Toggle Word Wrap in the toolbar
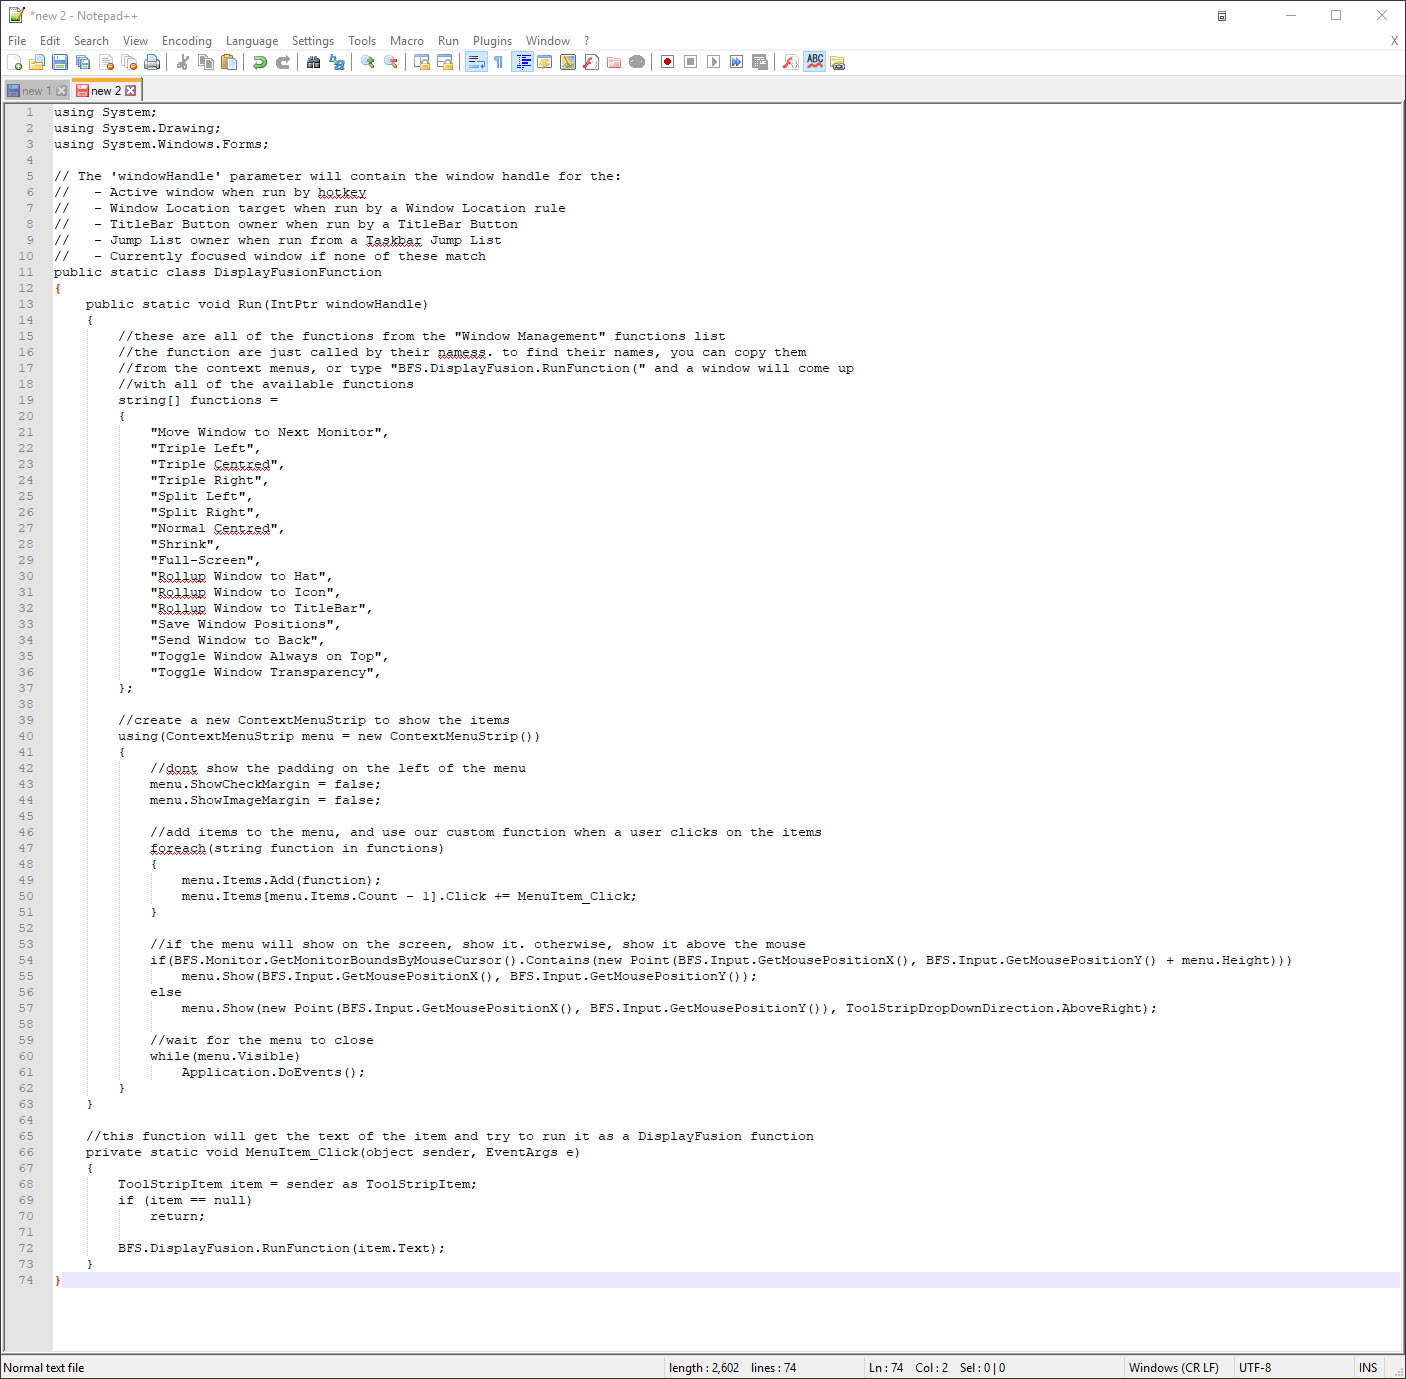 pyautogui.click(x=476, y=62)
